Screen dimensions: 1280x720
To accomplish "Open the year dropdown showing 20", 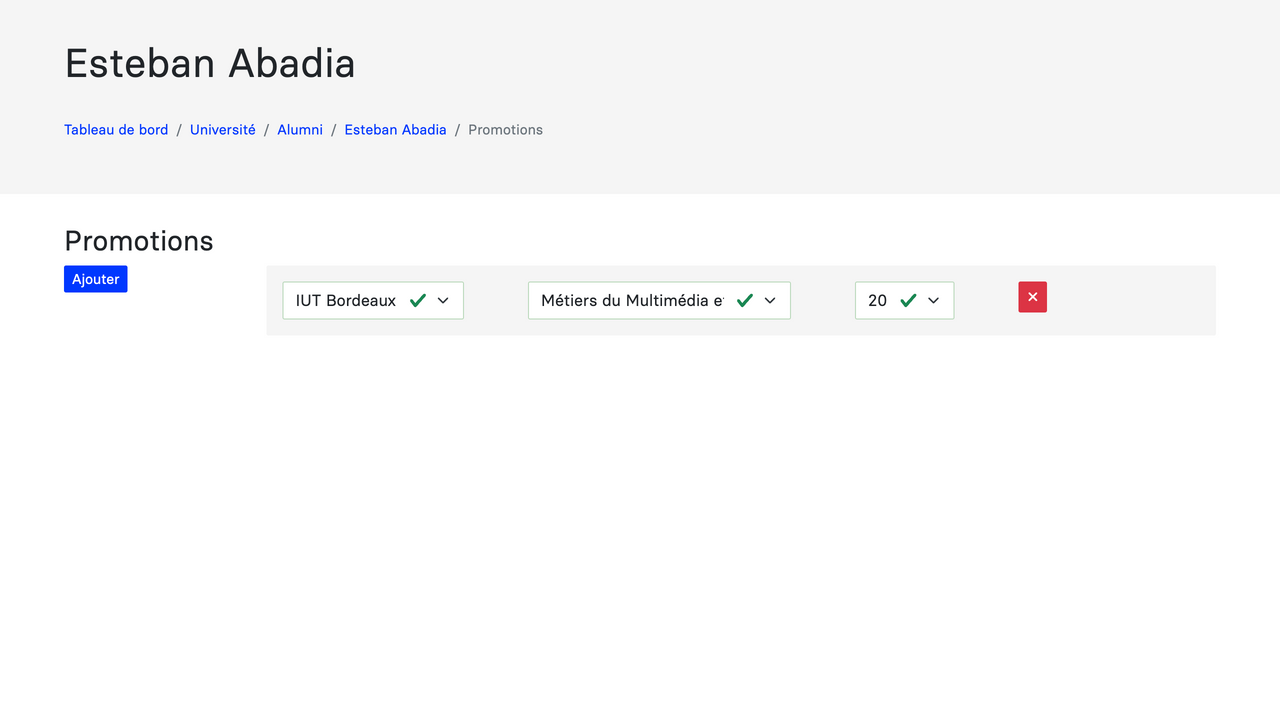I will coord(903,300).
